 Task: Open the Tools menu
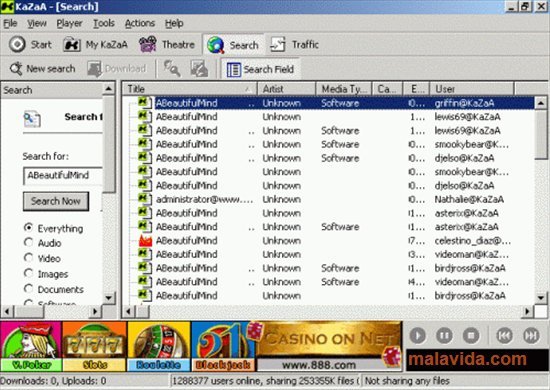103,23
